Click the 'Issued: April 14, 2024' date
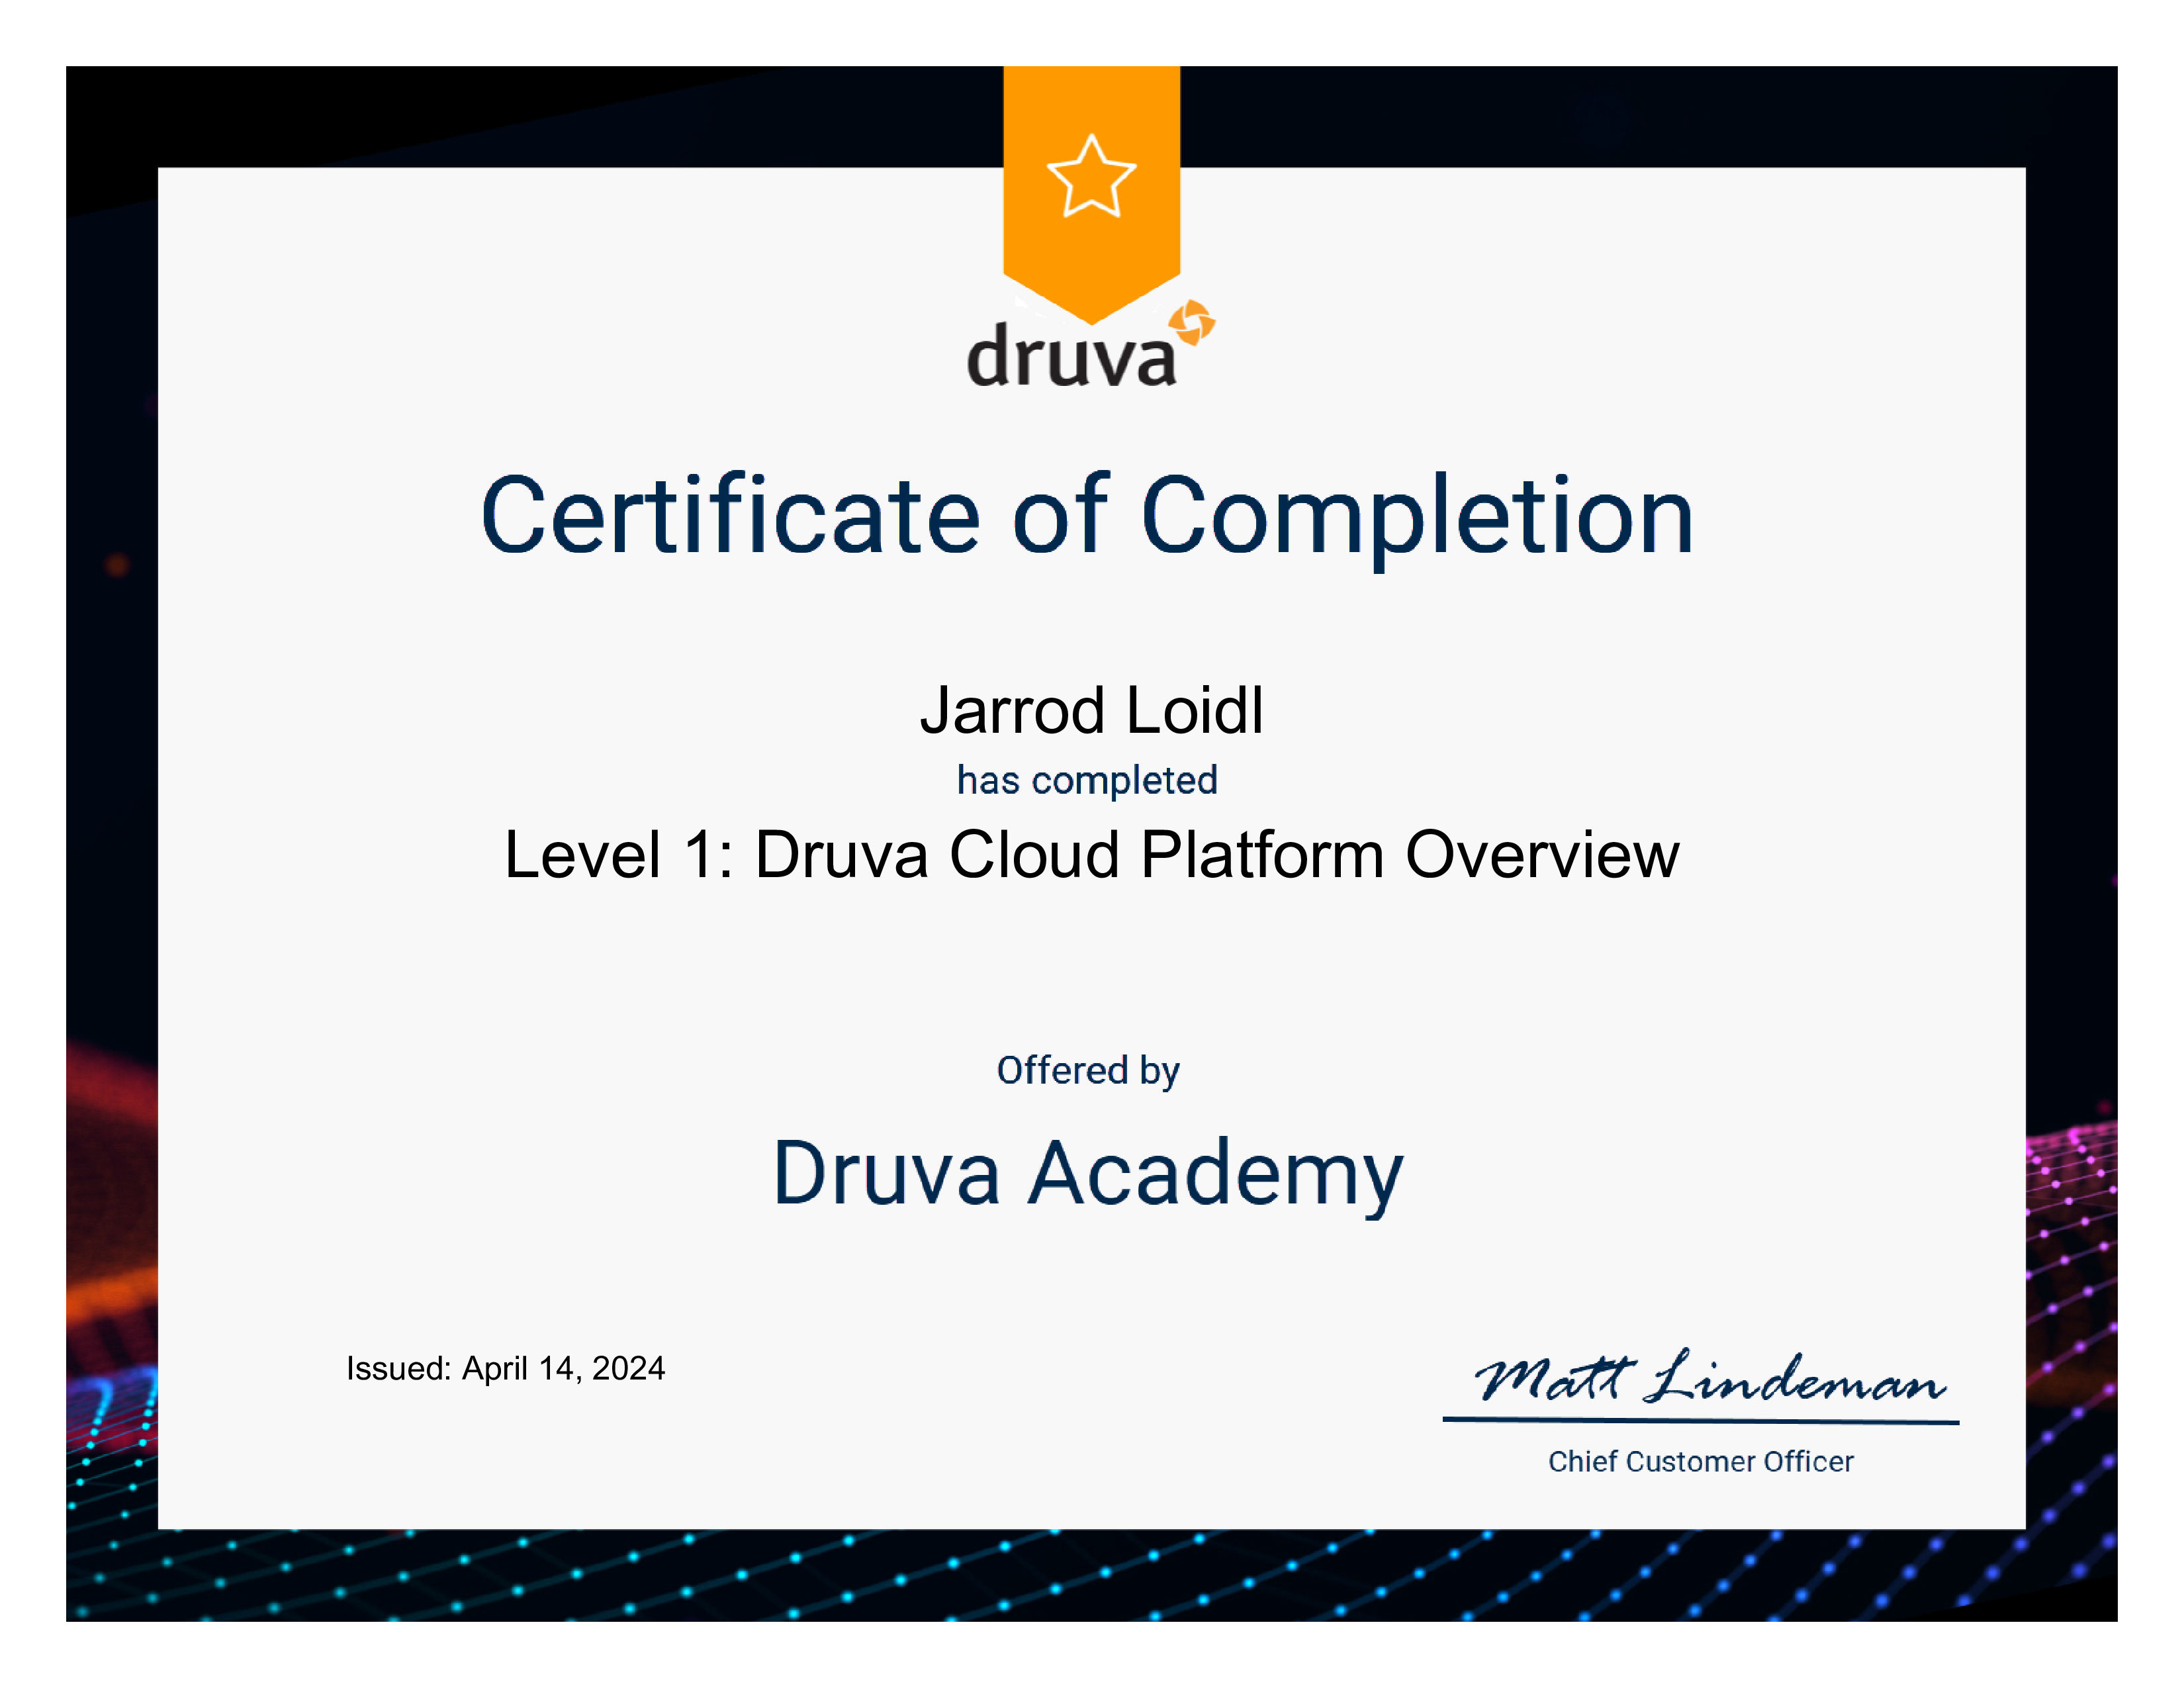This screenshot has height=1688, width=2184. pos(505,1368)
